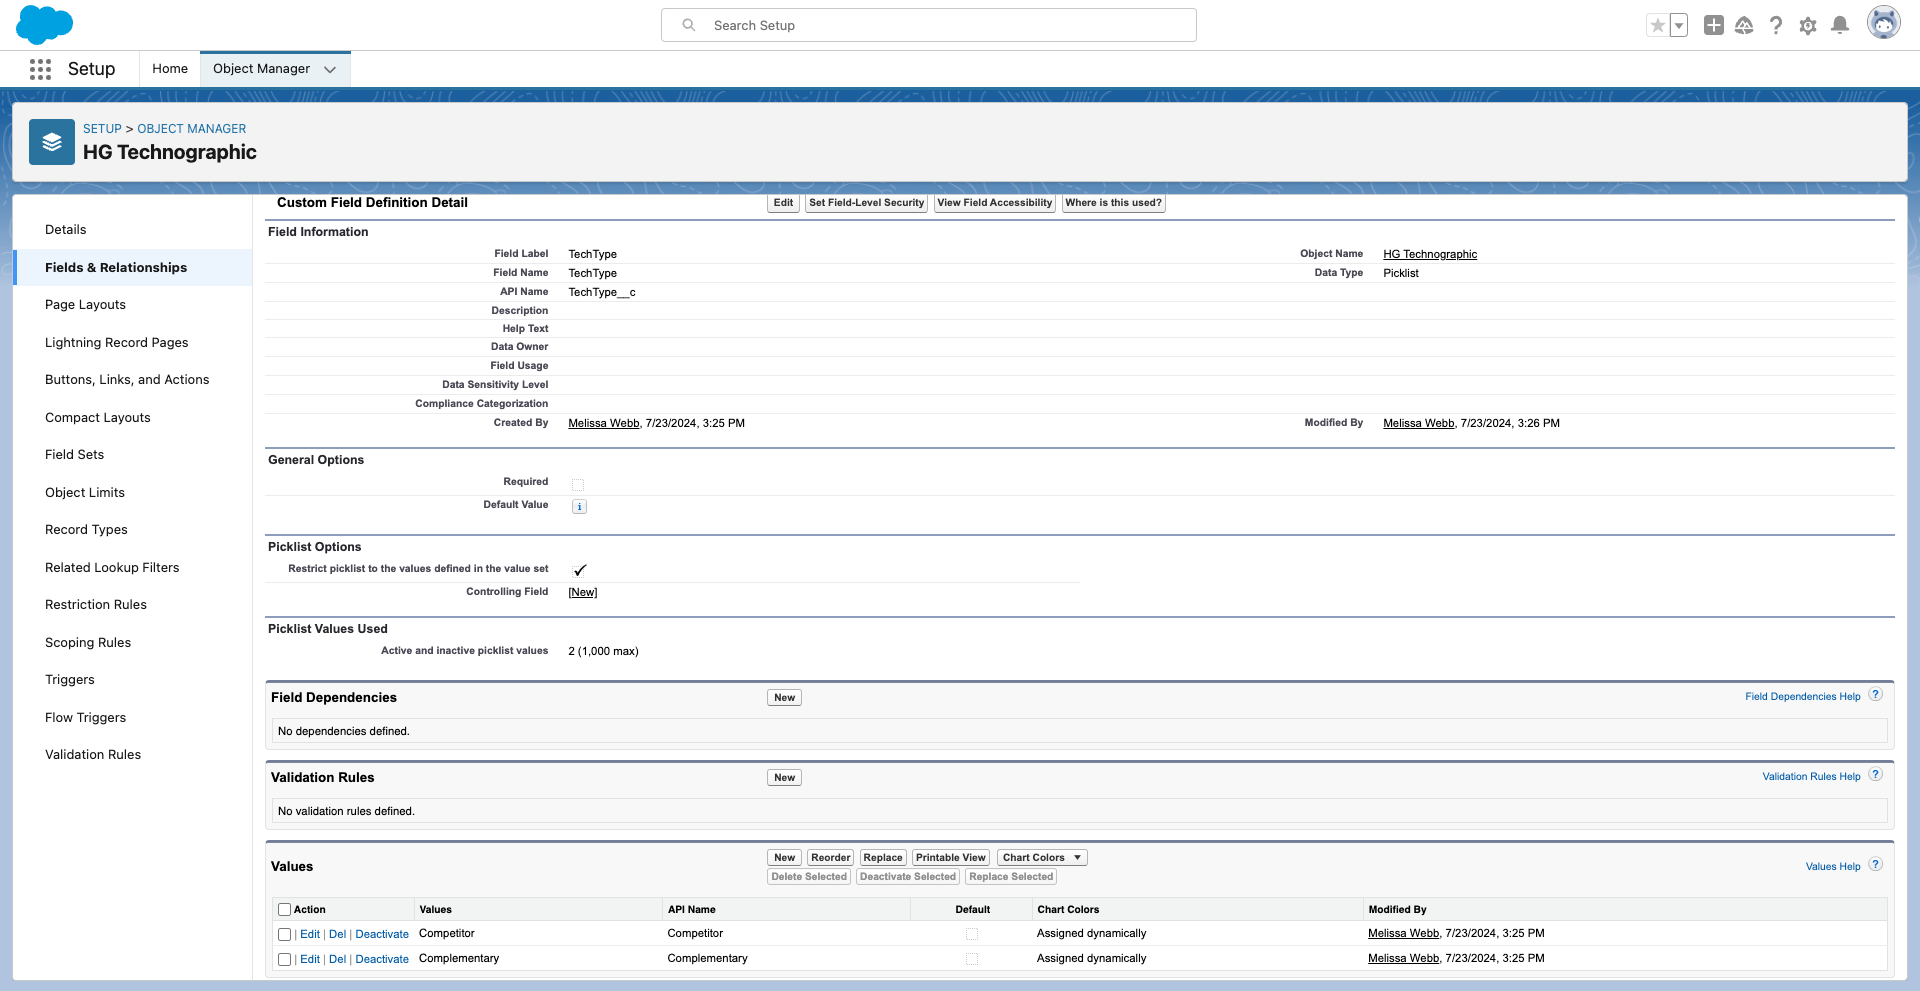Click Edit link for Competitor value
The height and width of the screenshot is (991, 1920).
310,934
